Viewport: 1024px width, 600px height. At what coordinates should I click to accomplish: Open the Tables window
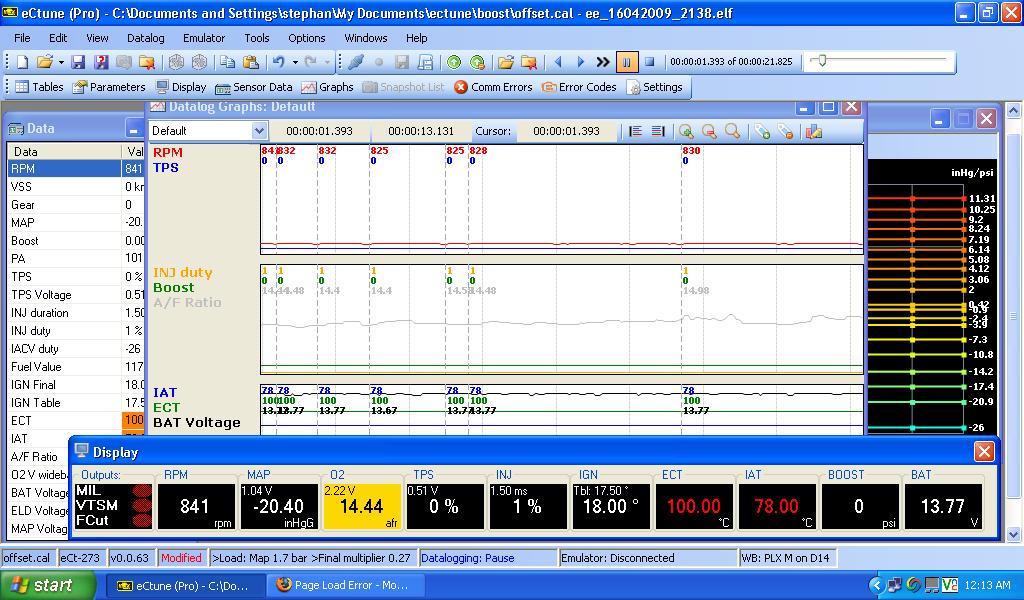39,87
